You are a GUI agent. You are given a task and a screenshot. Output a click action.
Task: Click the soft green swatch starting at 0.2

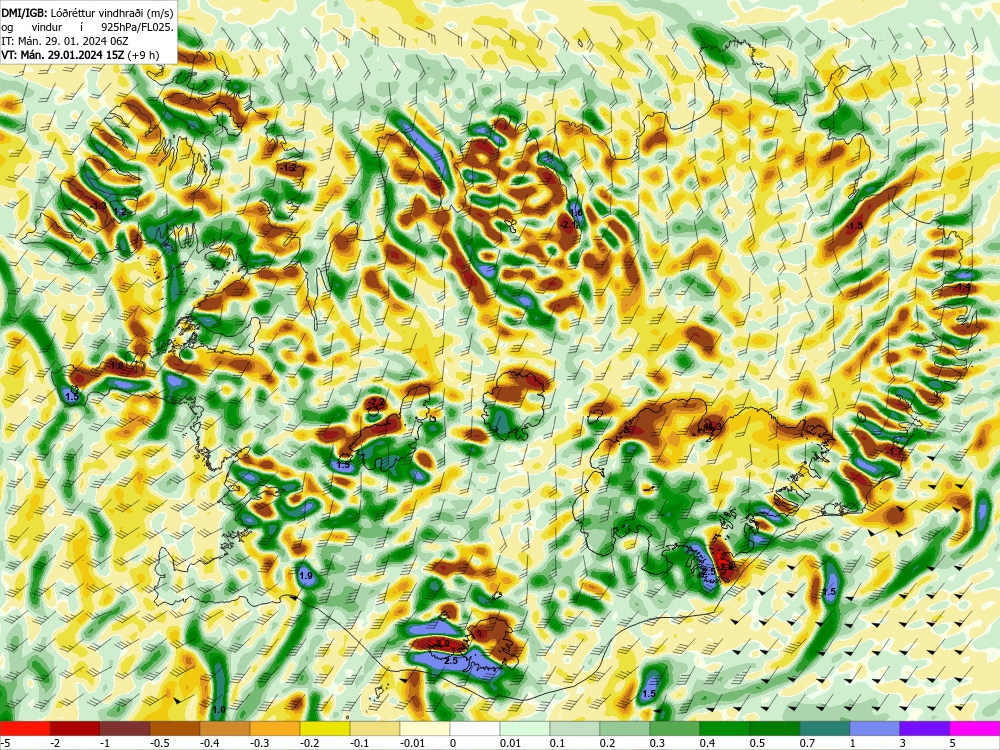(625, 728)
